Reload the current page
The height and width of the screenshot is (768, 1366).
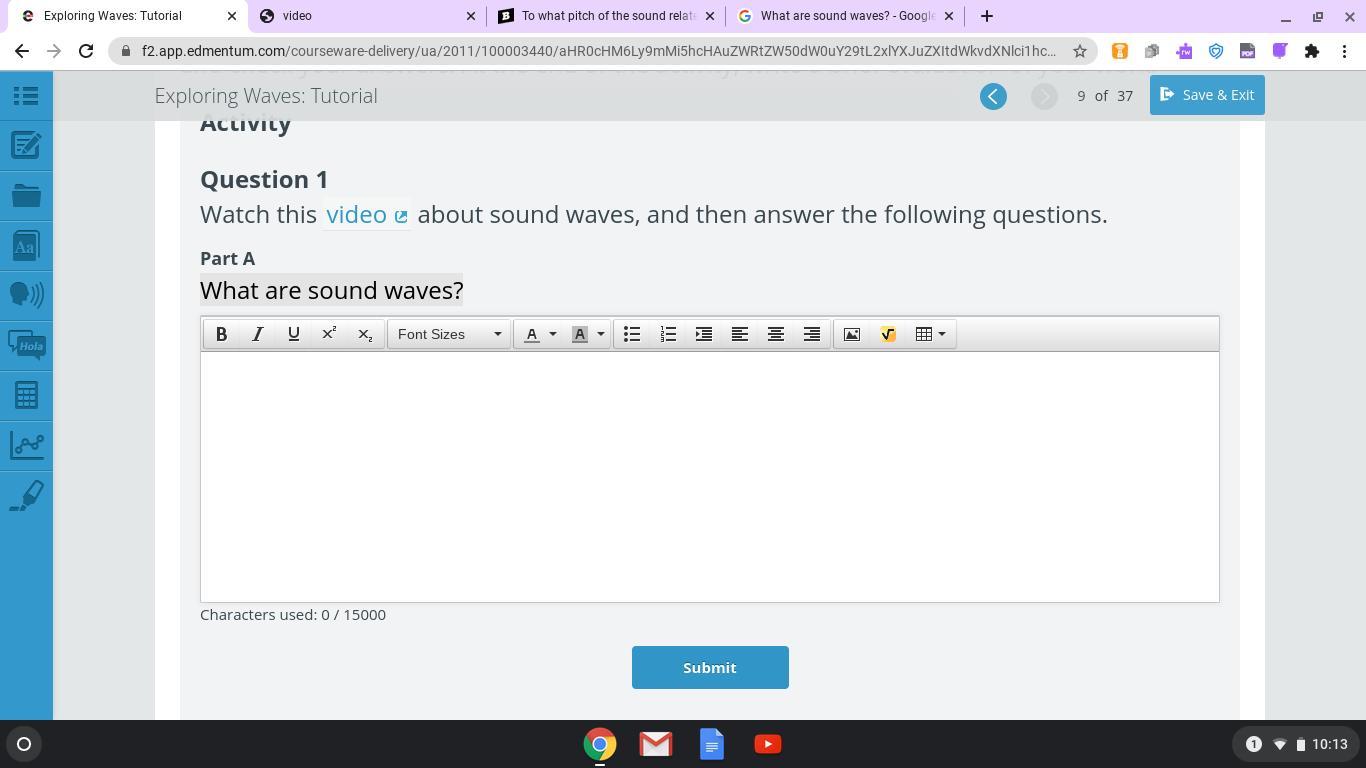(x=86, y=51)
